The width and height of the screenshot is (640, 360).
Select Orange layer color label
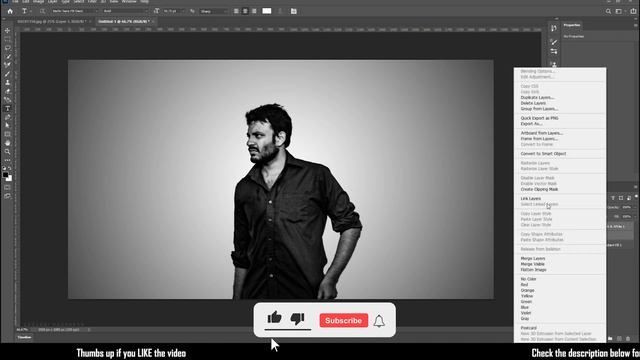tap(527, 290)
